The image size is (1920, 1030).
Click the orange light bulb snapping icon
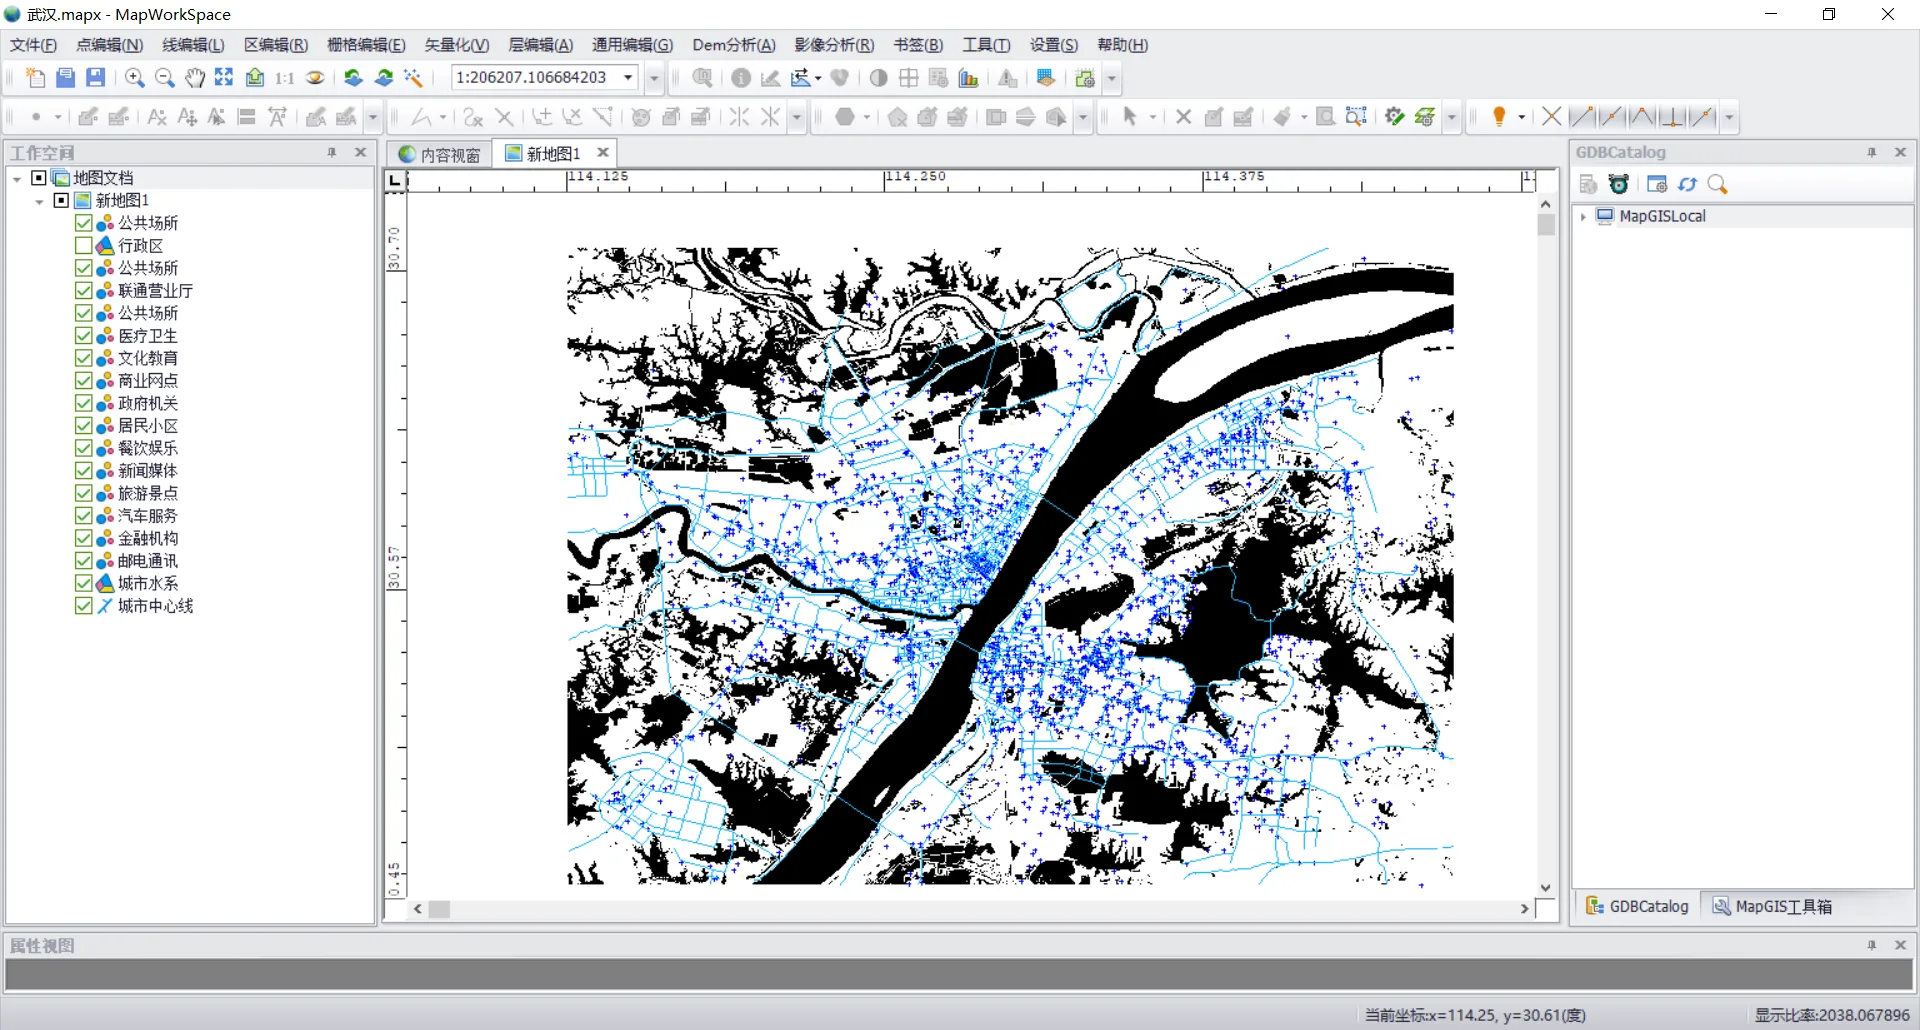point(1498,117)
